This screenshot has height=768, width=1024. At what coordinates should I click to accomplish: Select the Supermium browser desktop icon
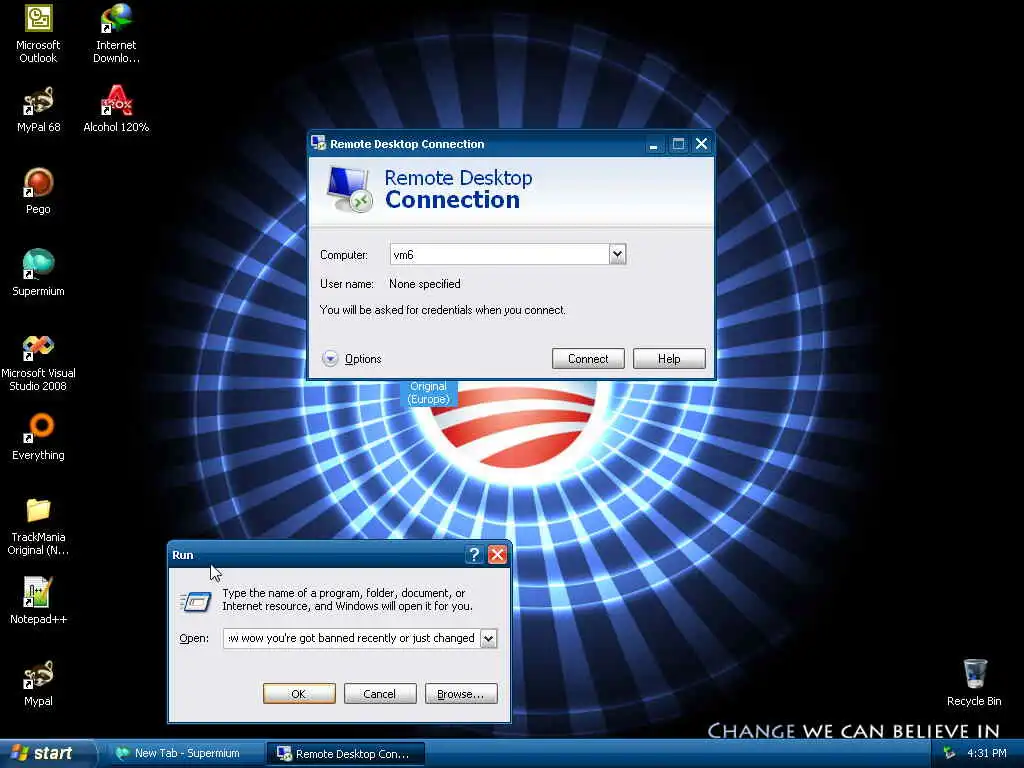38,273
